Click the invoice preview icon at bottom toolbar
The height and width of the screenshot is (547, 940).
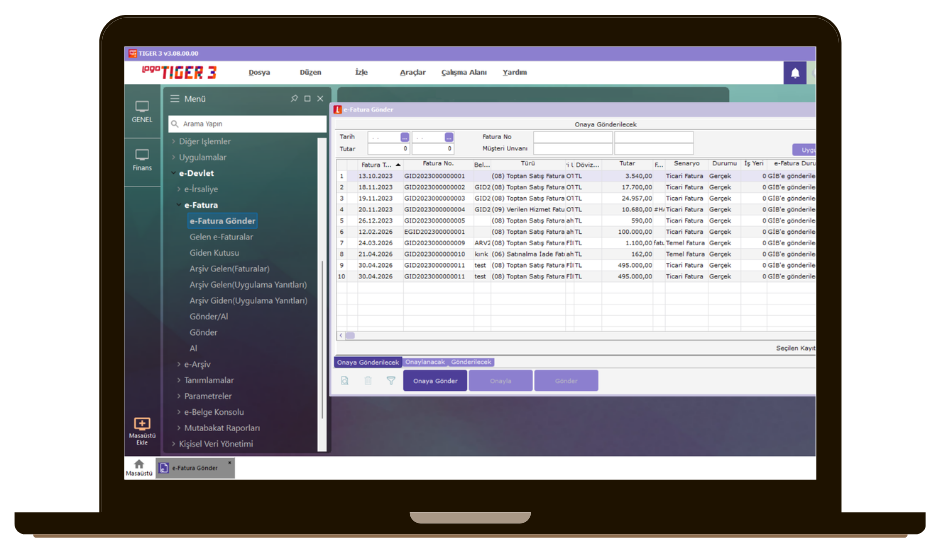tap(345, 380)
